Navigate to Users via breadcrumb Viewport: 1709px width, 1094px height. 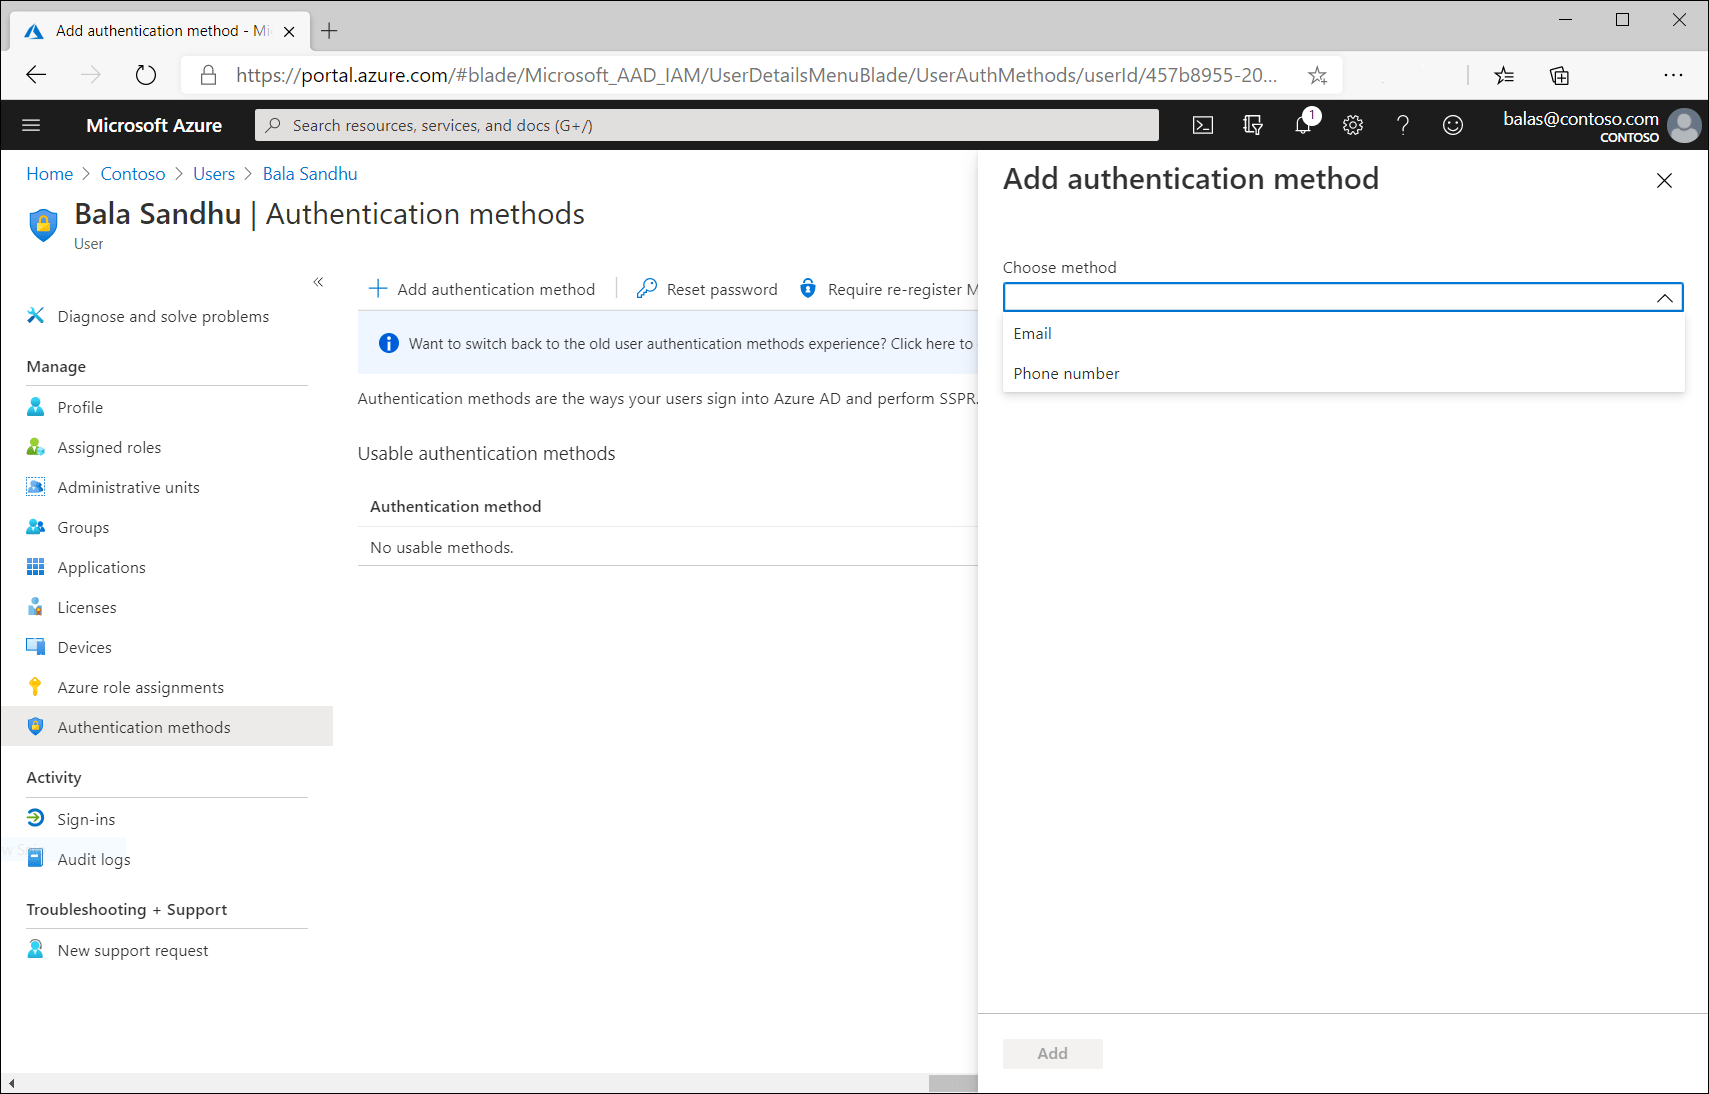tap(214, 173)
